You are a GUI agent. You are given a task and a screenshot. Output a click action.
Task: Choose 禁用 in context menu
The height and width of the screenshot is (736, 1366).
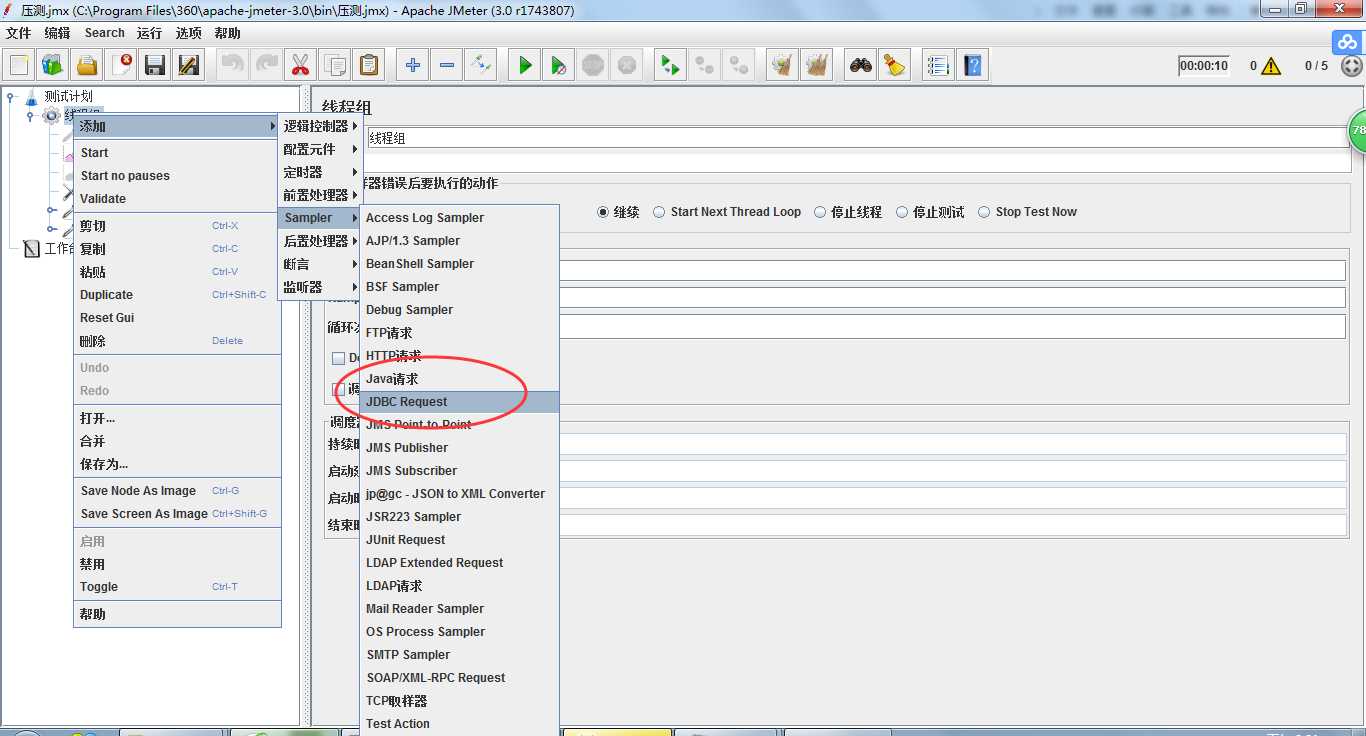click(177, 564)
